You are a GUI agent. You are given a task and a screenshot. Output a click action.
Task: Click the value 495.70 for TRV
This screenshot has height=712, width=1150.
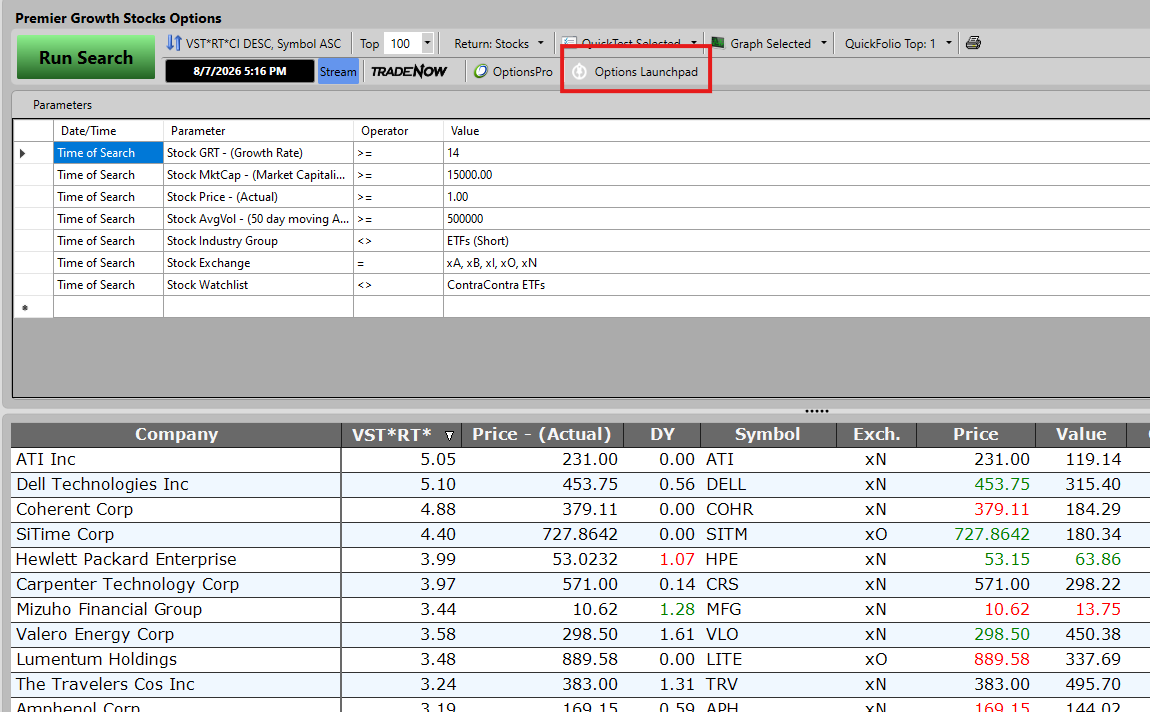point(1080,684)
